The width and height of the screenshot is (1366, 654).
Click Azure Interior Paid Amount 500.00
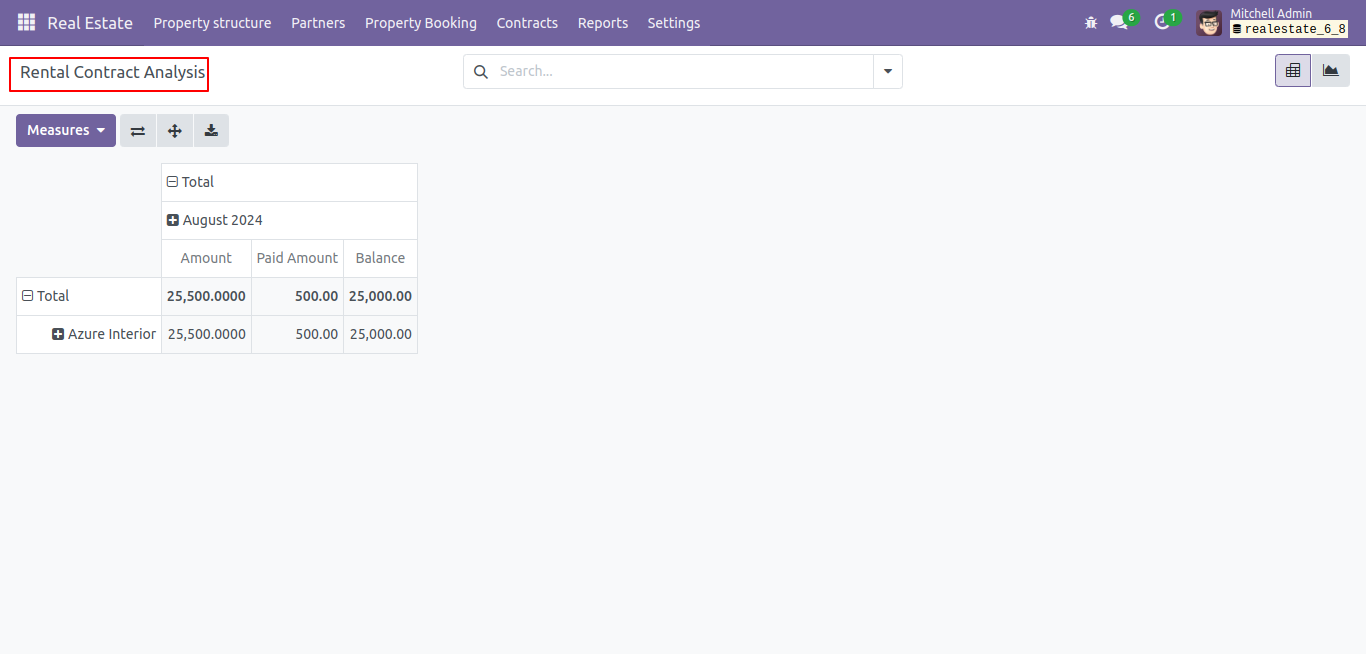pos(297,334)
